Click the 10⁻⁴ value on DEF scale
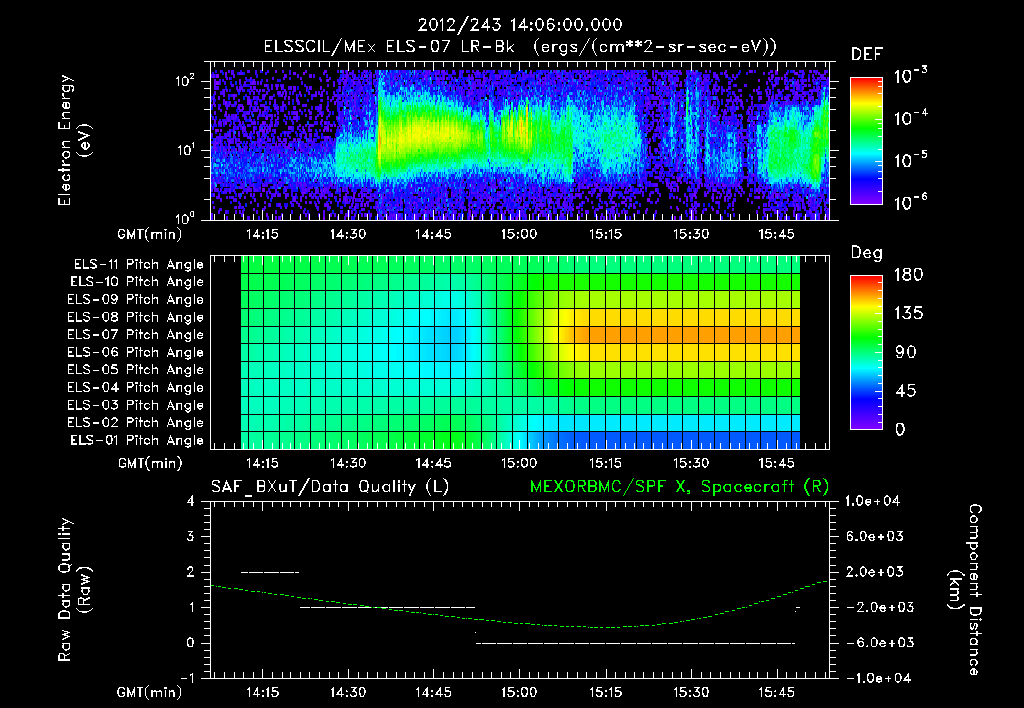The height and width of the screenshot is (708, 1024). pyautogui.click(x=910, y=118)
